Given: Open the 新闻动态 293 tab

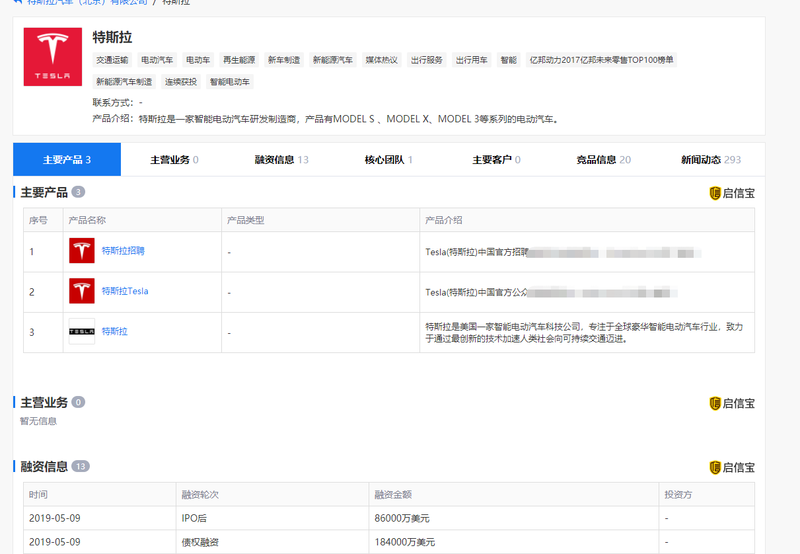Looking at the screenshot, I should 711,160.
